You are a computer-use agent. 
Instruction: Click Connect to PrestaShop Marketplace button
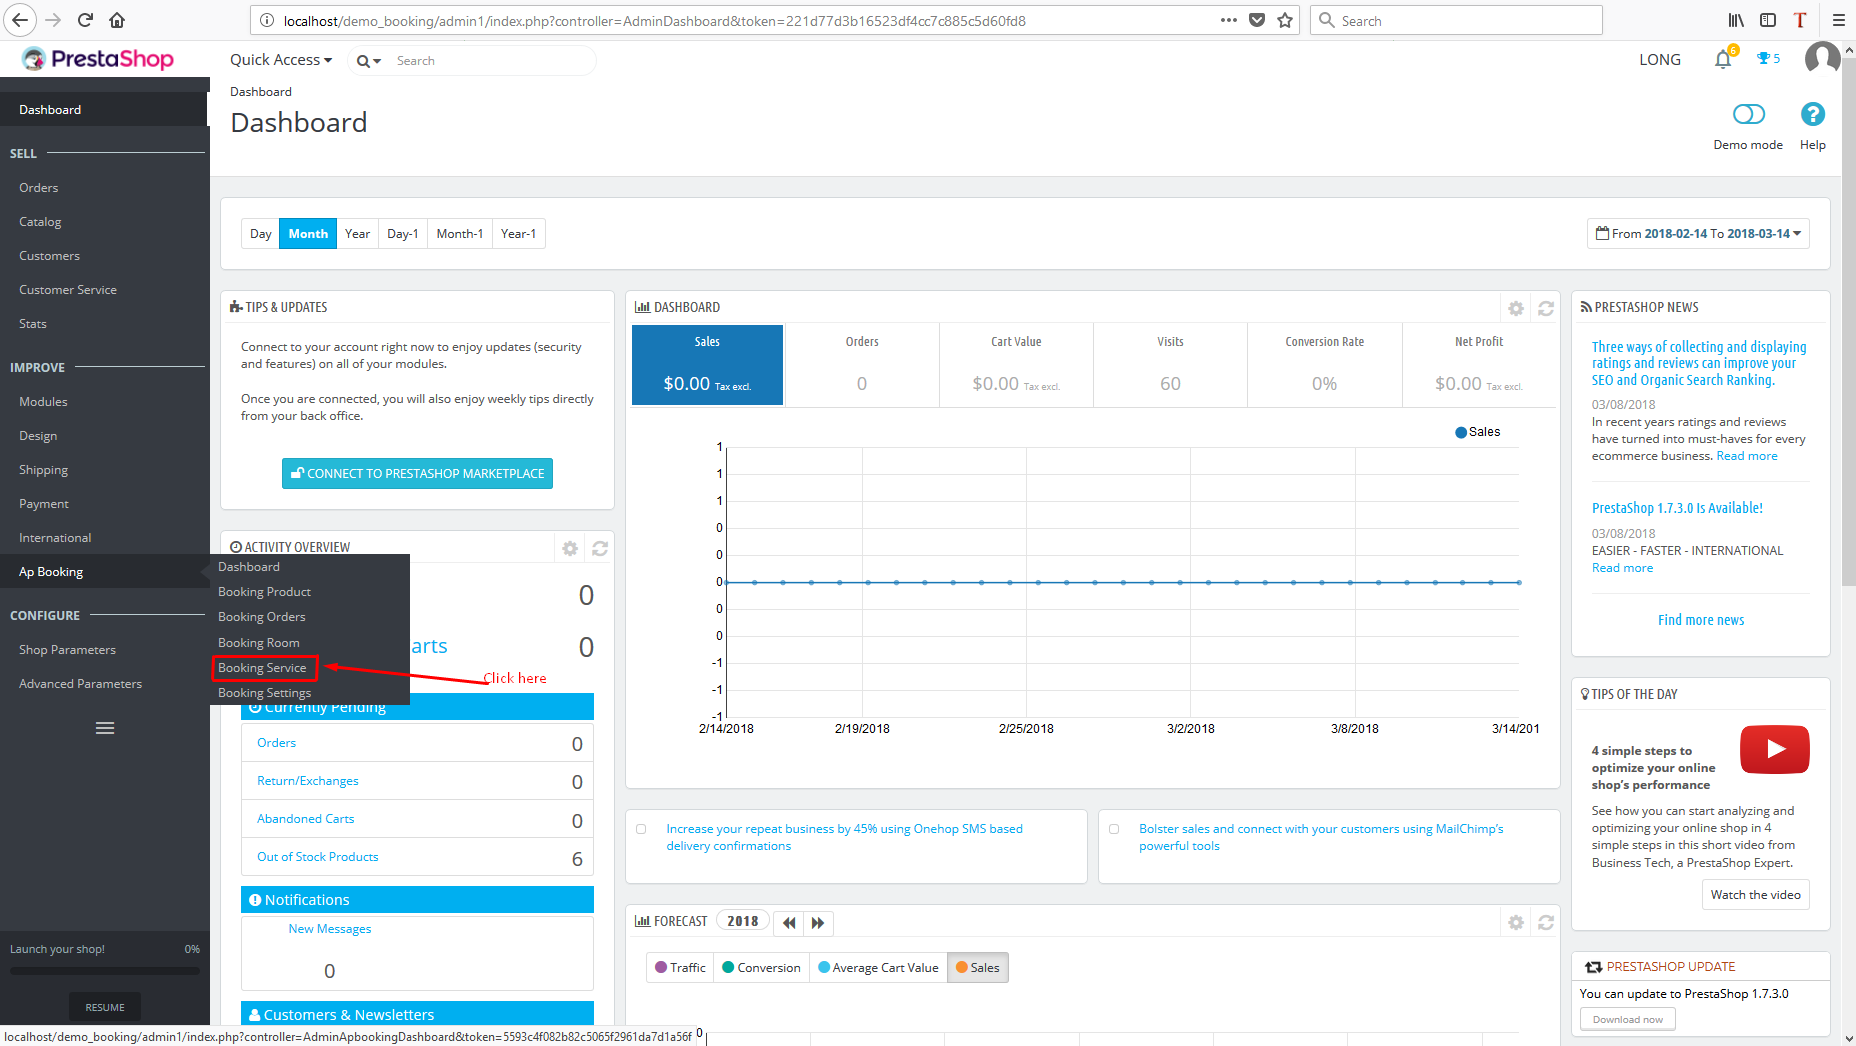pos(417,474)
